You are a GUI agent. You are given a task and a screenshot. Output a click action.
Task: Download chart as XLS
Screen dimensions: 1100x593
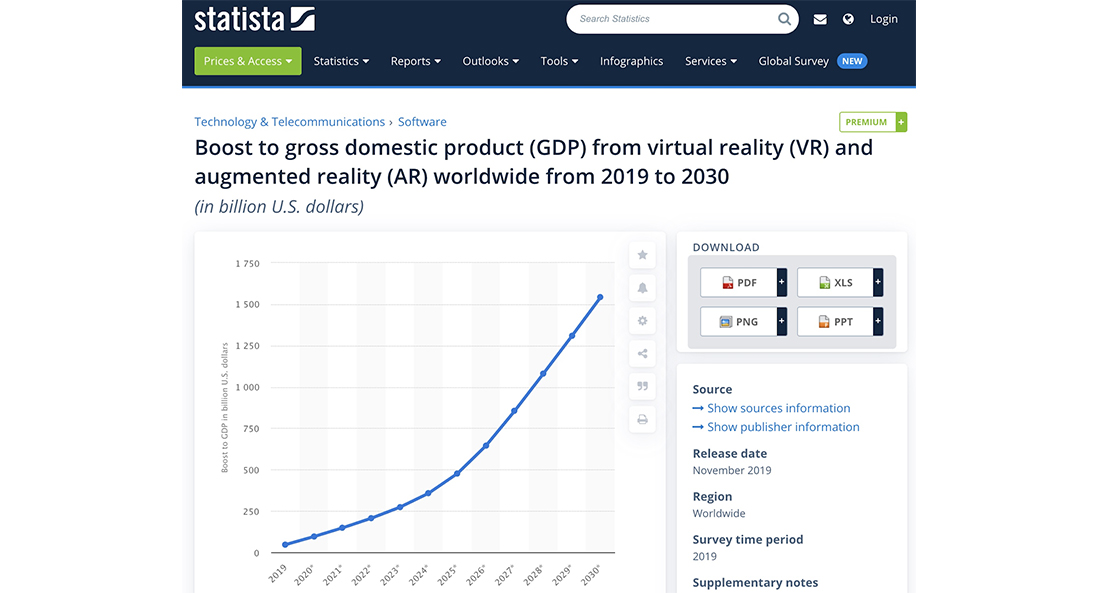tap(835, 283)
